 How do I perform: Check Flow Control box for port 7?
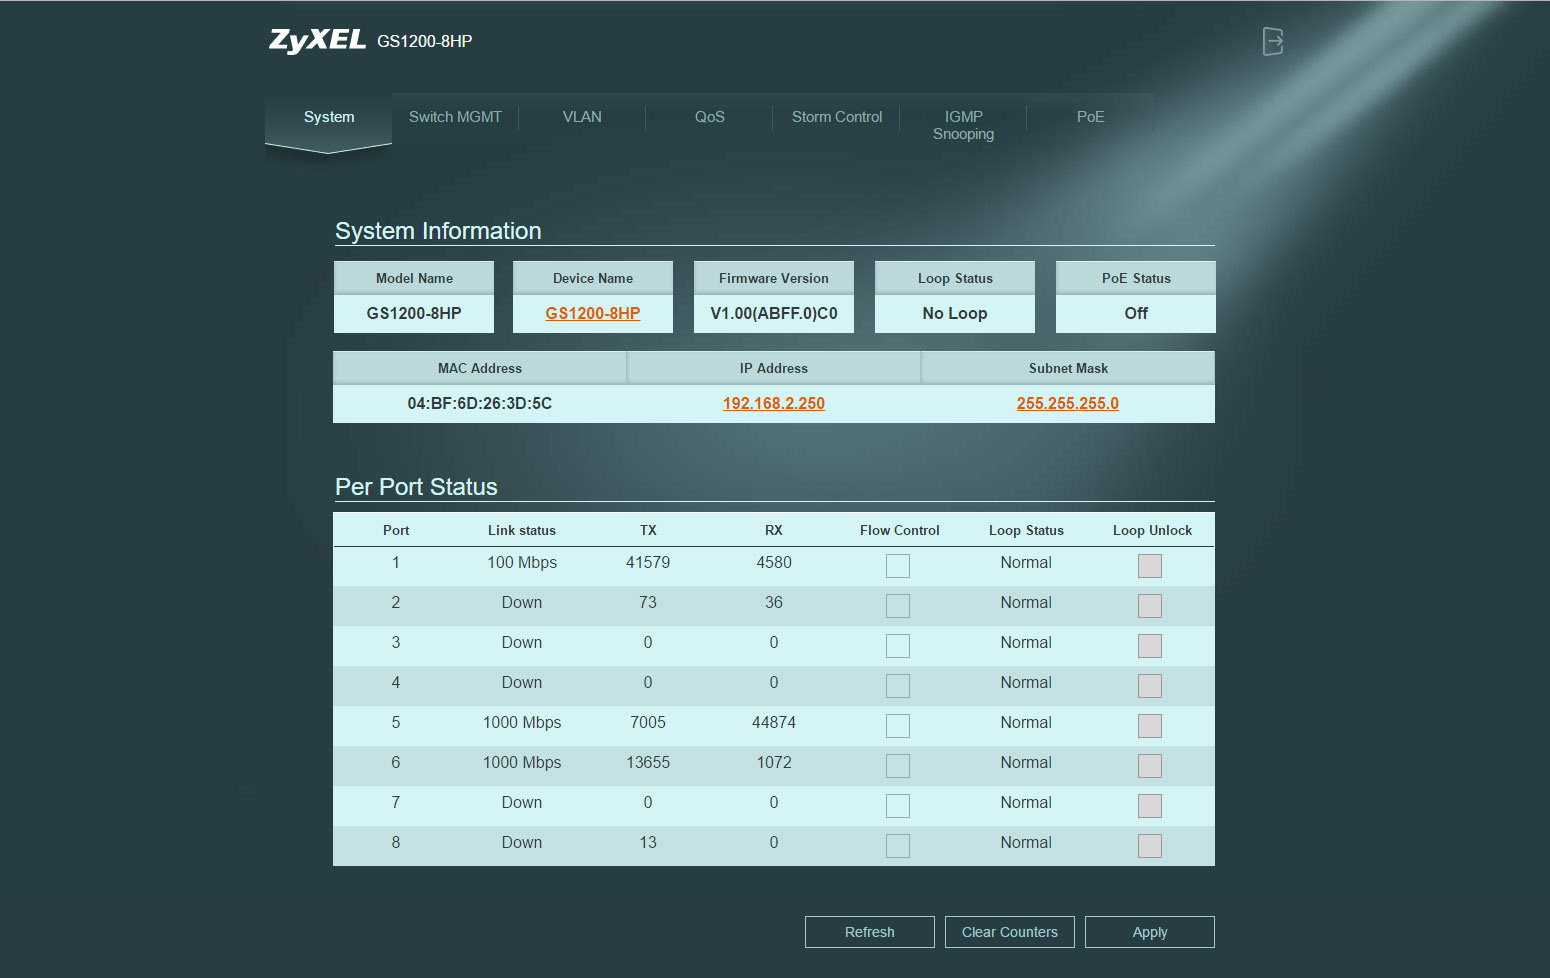coord(898,806)
